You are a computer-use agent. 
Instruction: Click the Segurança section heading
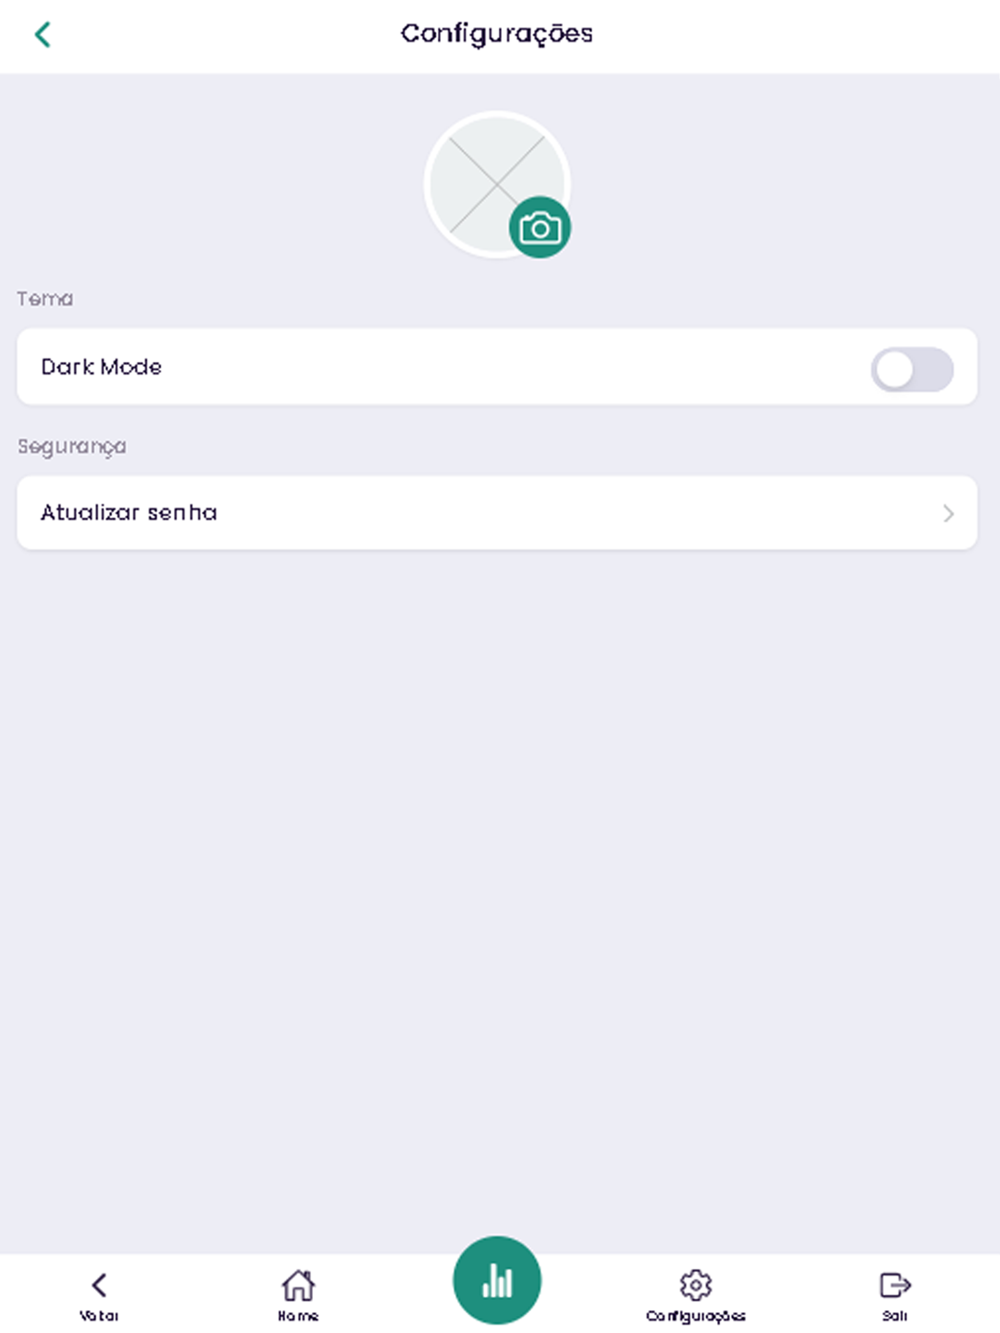[72, 447]
